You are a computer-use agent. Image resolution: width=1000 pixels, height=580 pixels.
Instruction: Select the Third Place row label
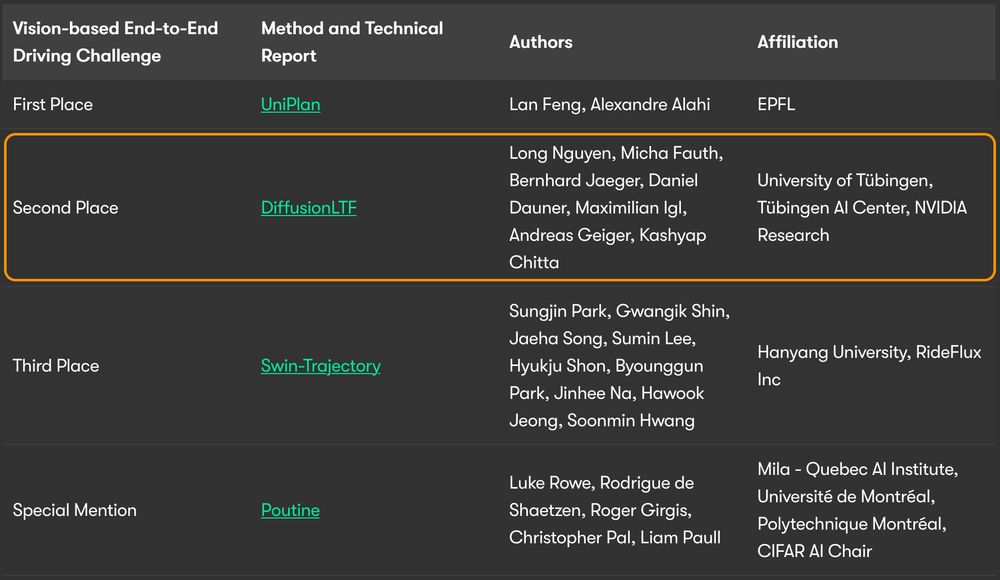[56, 366]
